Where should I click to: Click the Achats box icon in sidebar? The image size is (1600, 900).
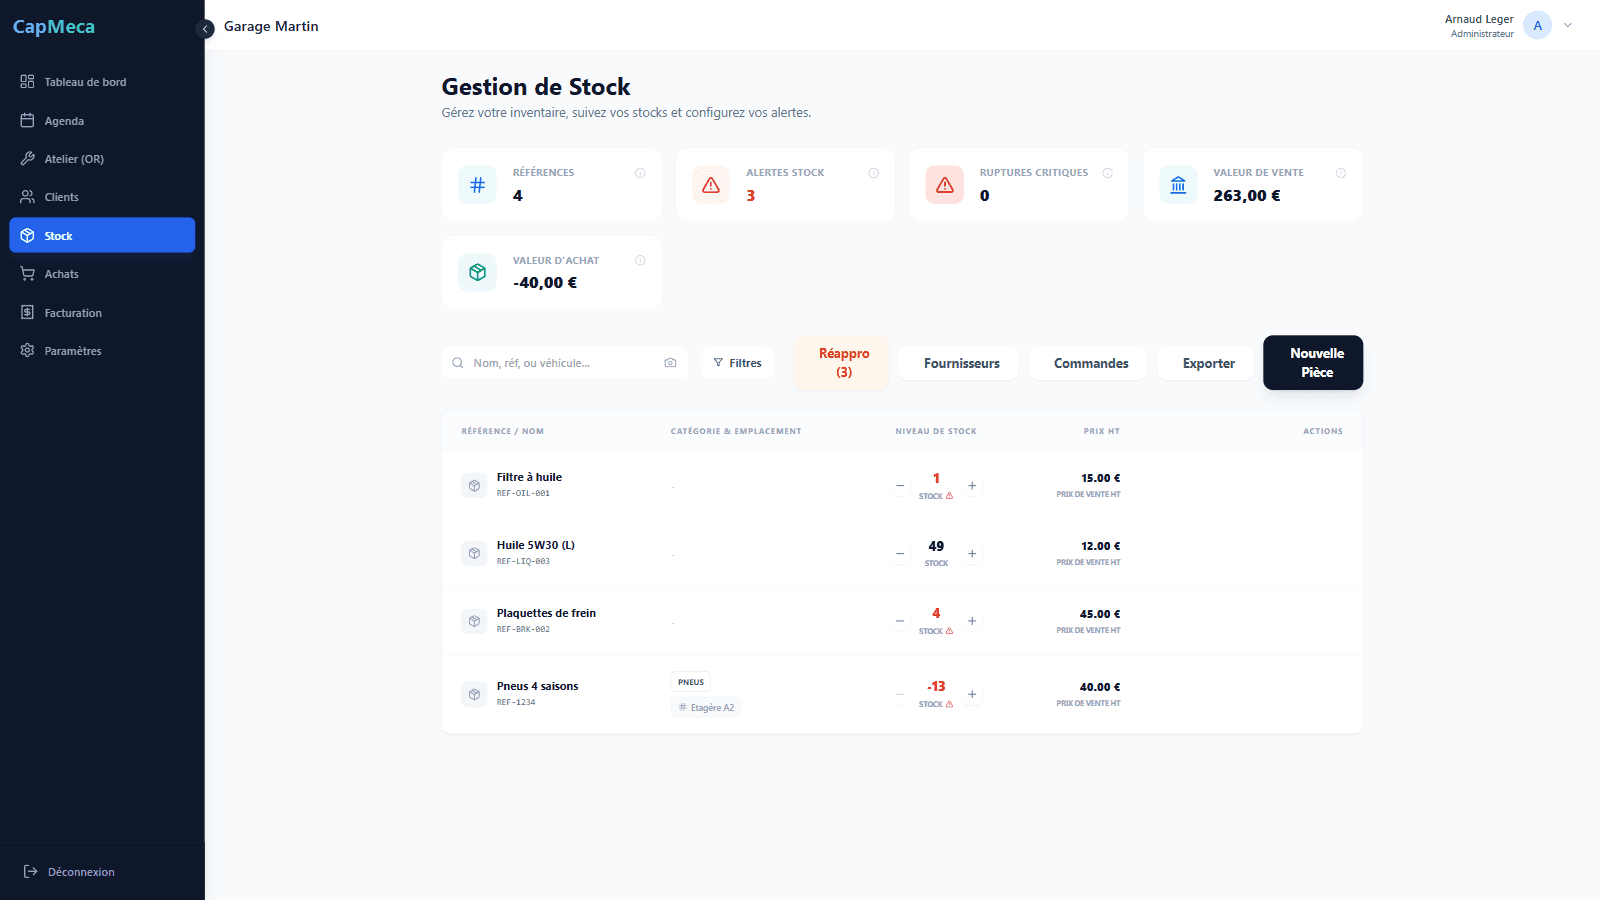pos(27,273)
